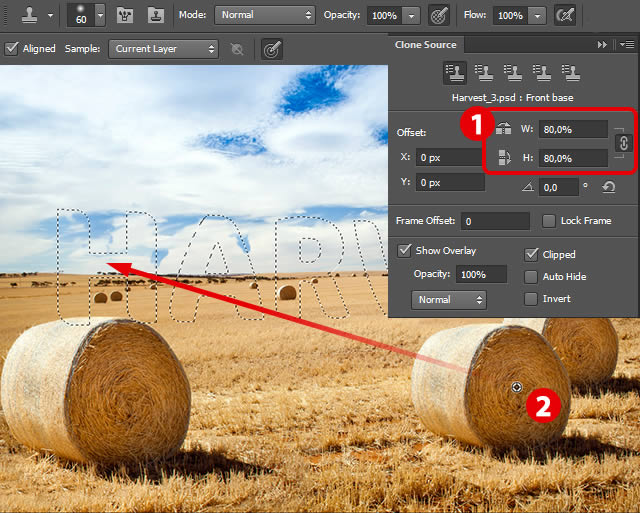Toggle the Aligned checkbox
640x513 pixels.
click(x=11, y=48)
